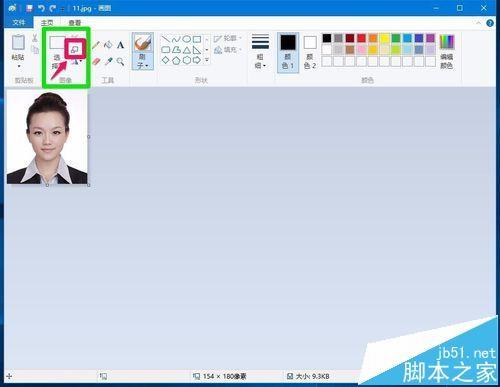This screenshot has width=500, height=387.
Task: Switch to the 查看 view tab
Action: point(75,22)
